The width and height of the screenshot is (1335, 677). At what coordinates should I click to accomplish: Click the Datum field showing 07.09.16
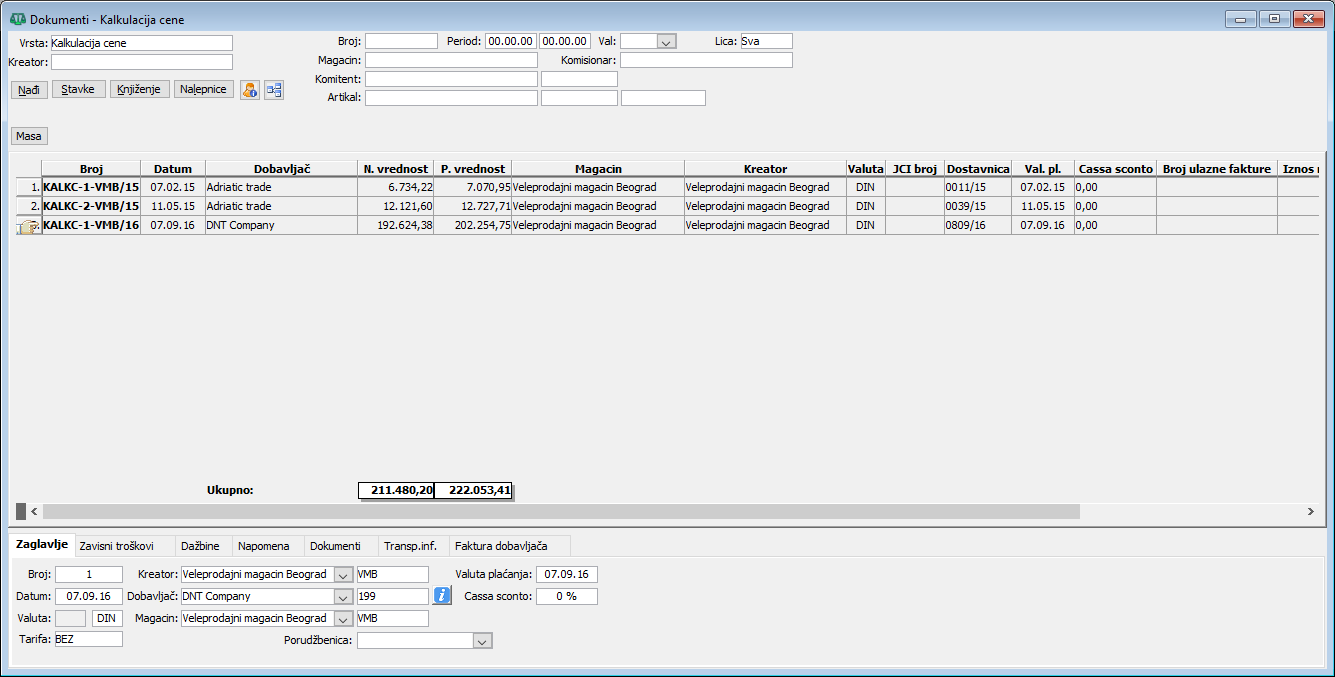point(89,596)
